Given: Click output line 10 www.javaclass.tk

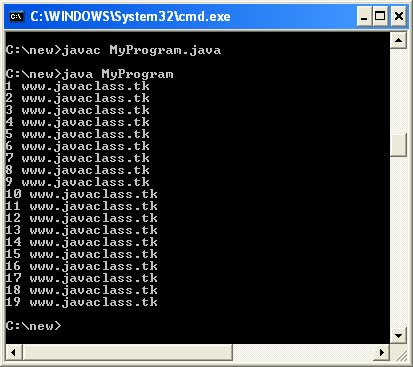Looking at the screenshot, I should click(x=82, y=194).
